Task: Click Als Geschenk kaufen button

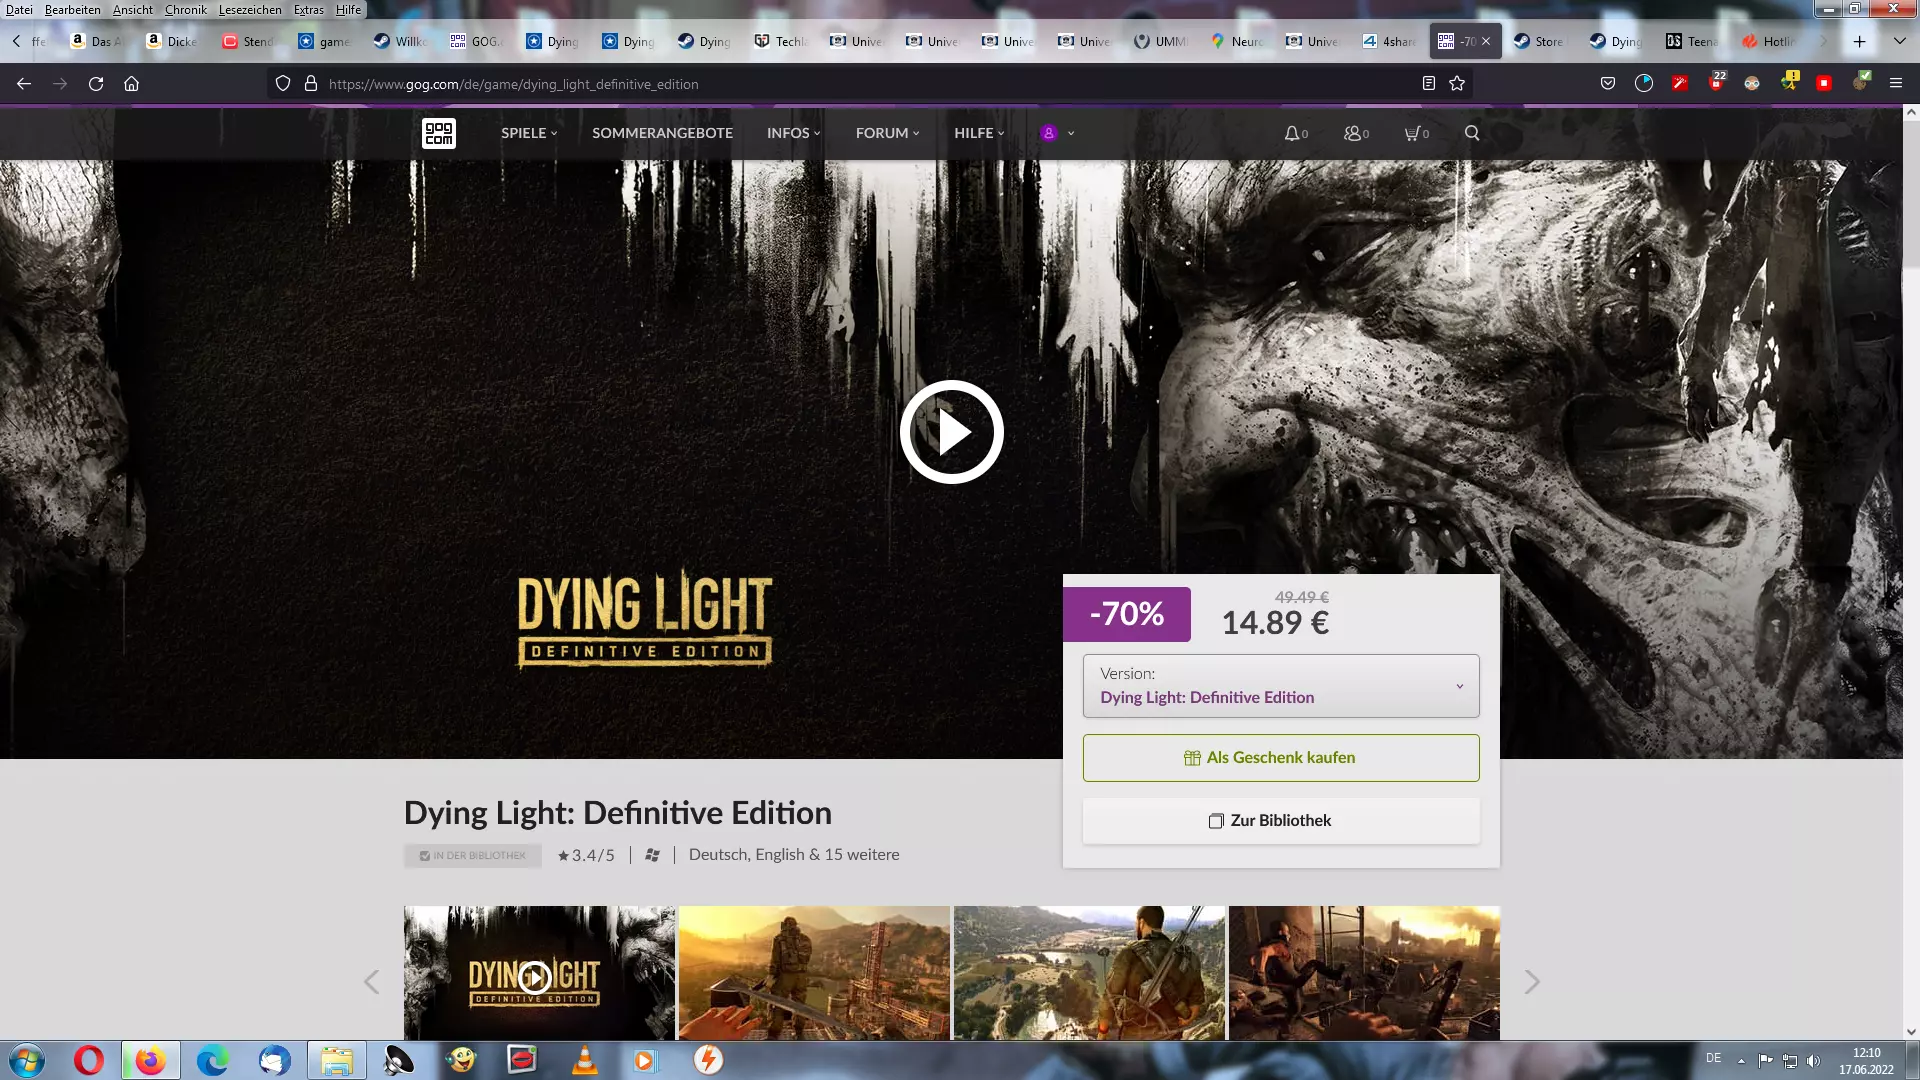Action: coord(1280,758)
